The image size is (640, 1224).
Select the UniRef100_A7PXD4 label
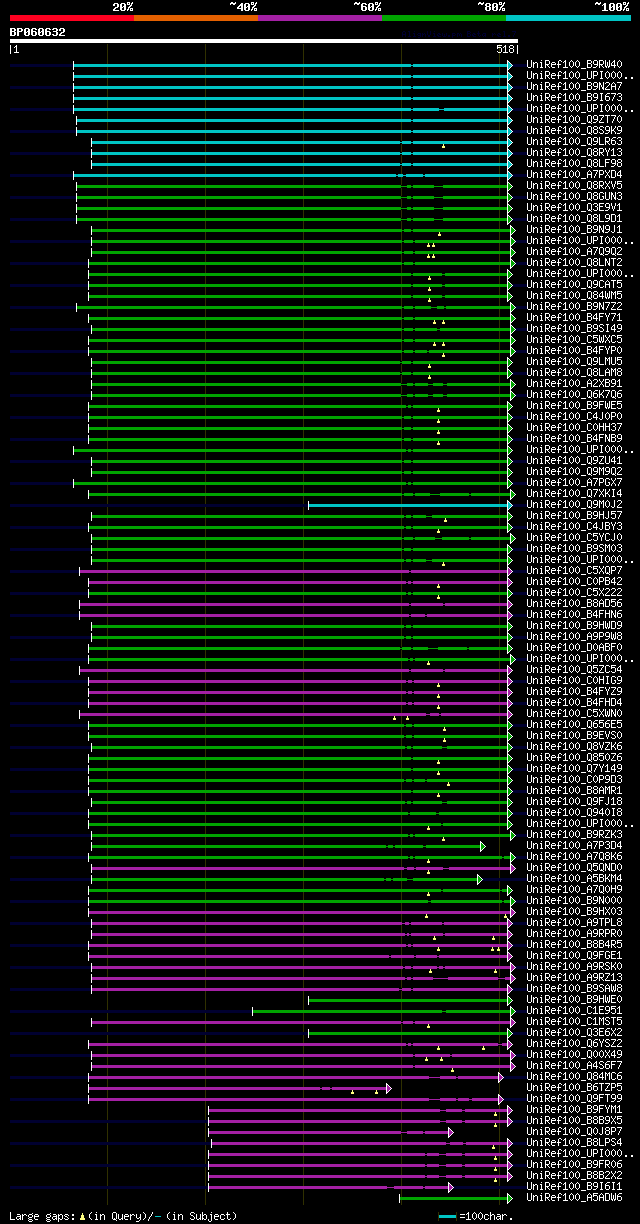(x=574, y=175)
